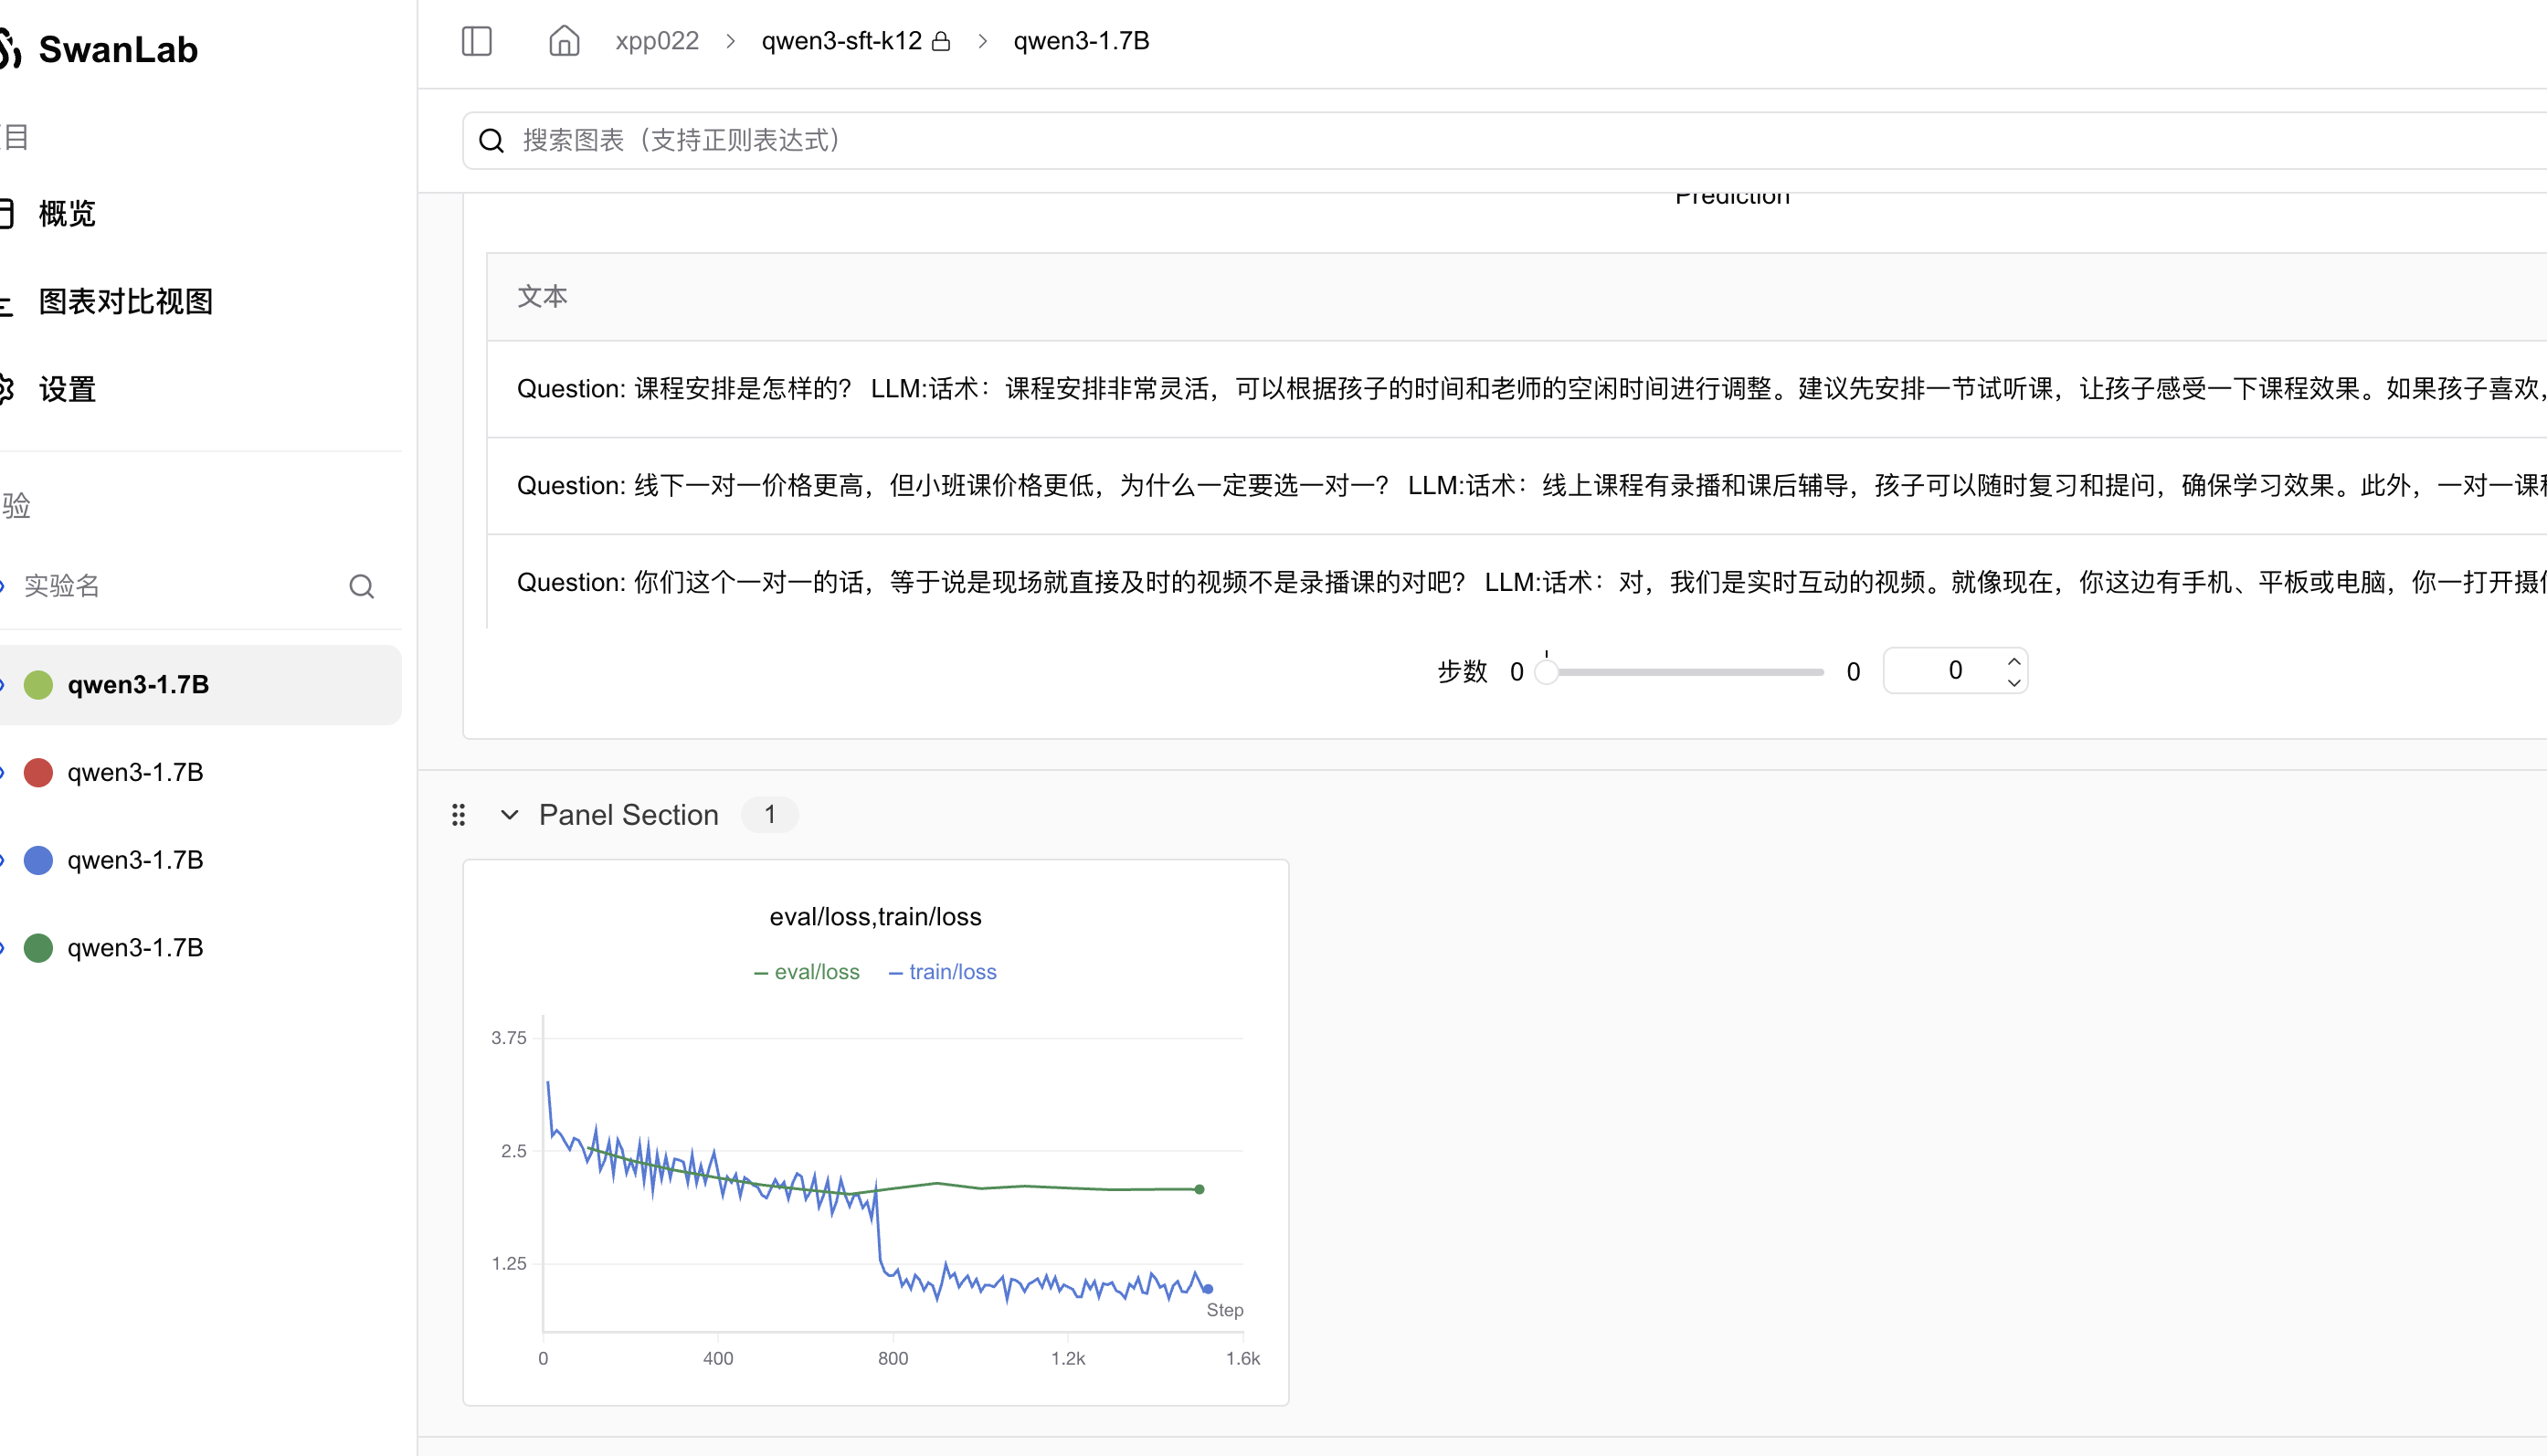
Task: Click the experiment search magnifier icon
Action: tap(362, 586)
